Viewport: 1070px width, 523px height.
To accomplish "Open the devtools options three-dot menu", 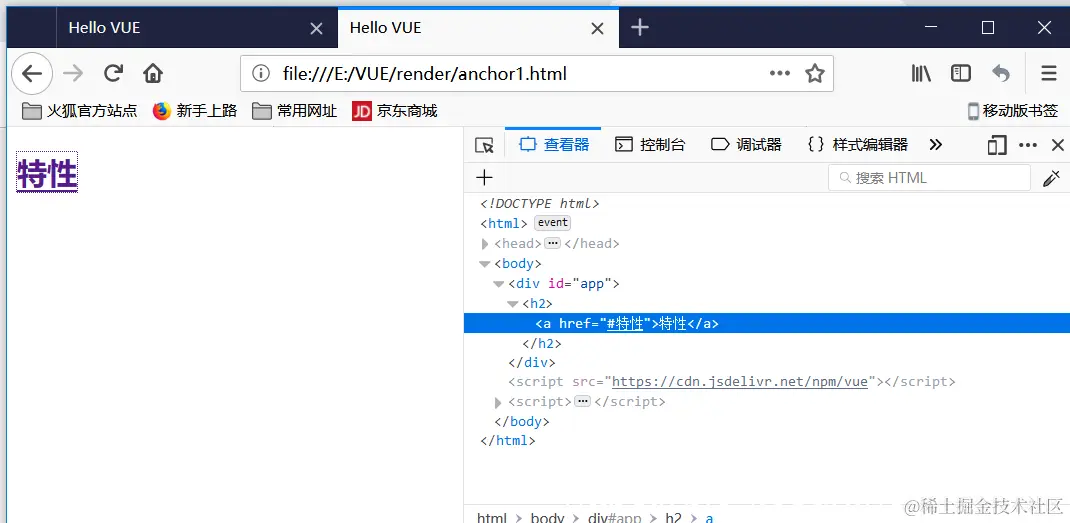I will [1028, 145].
